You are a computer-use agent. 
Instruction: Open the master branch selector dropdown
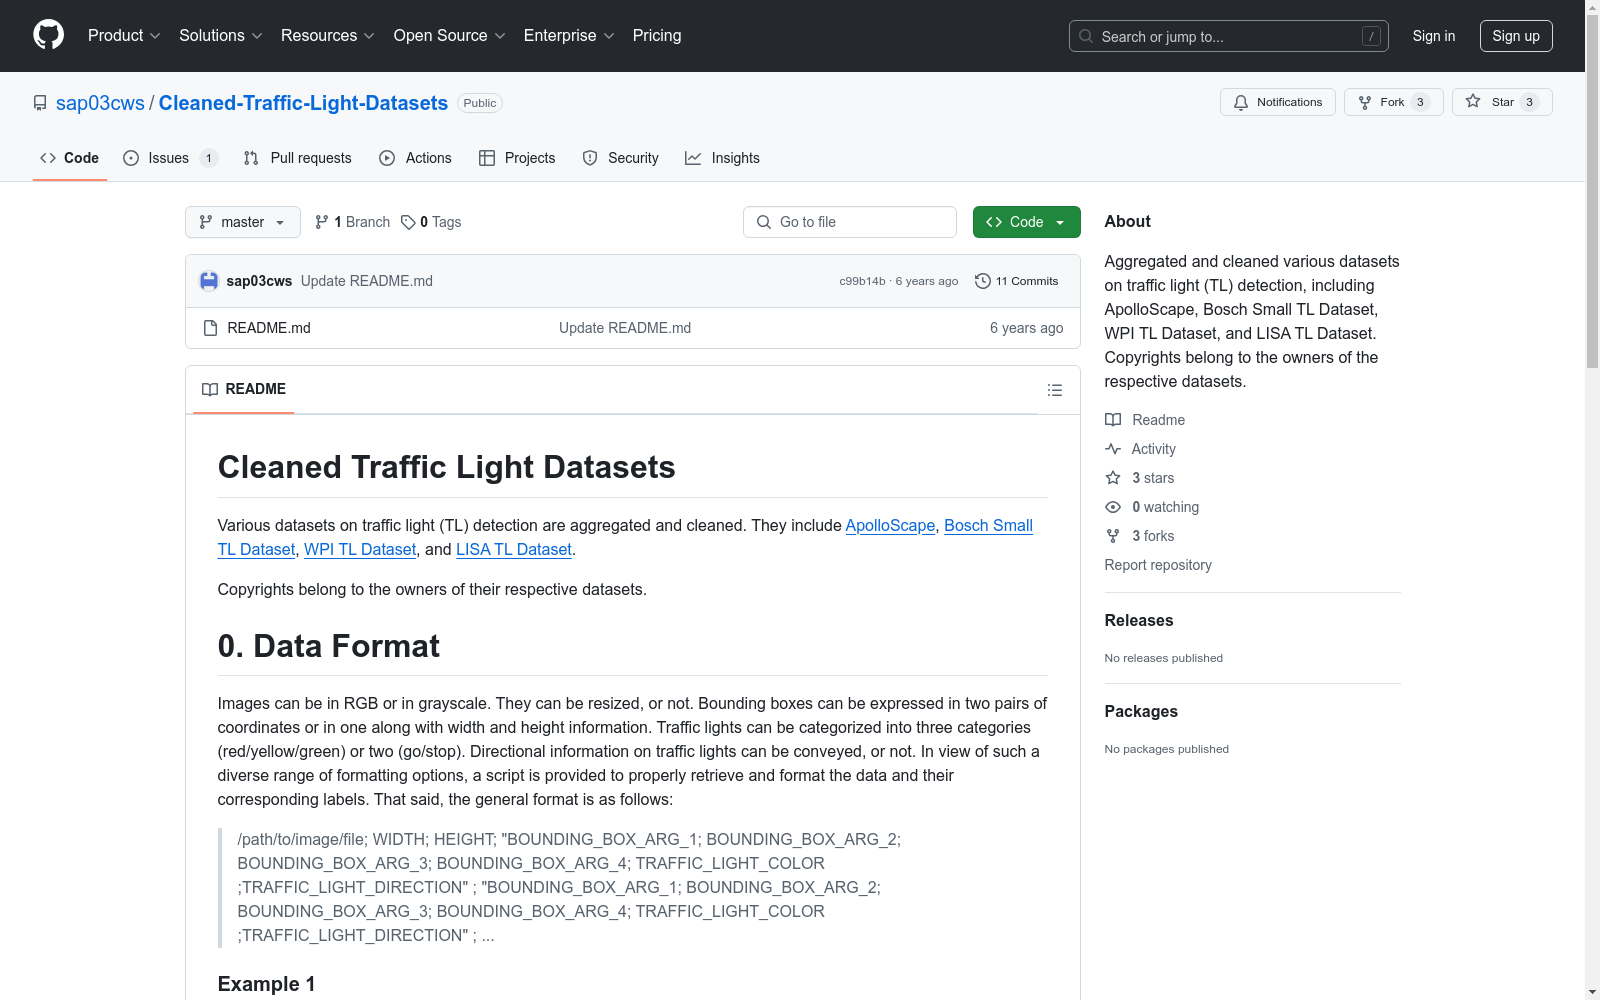point(243,222)
